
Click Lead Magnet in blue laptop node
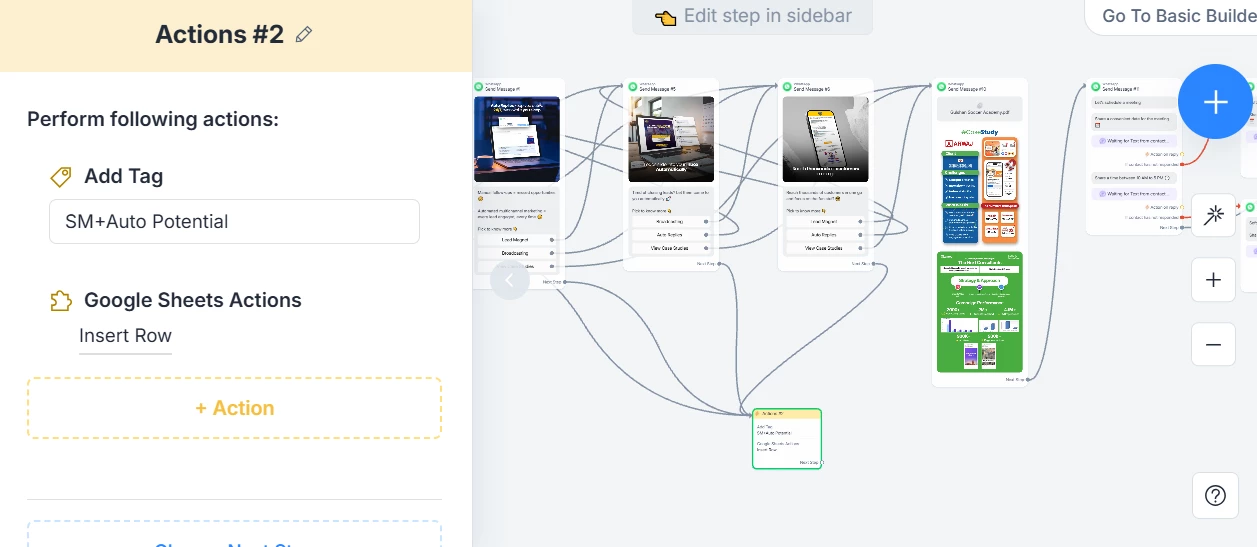click(x=516, y=240)
